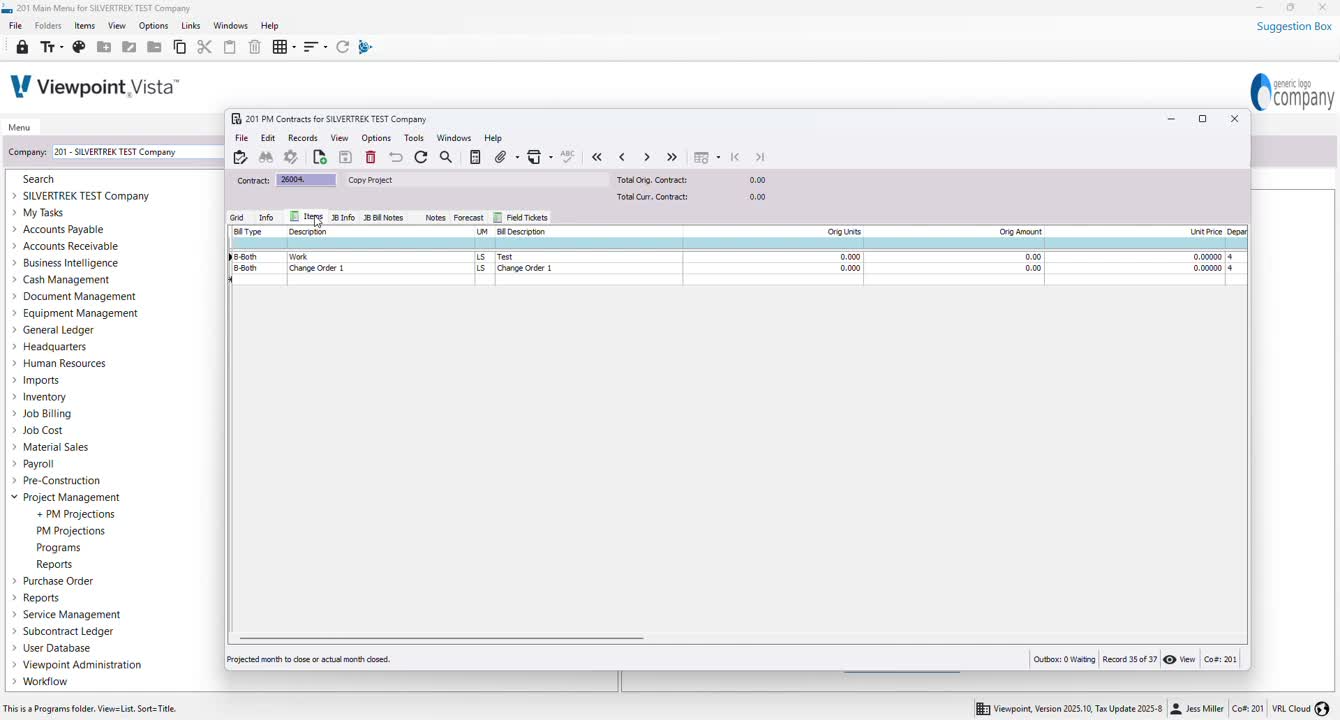
Task: Go to the first record
Action: (x=597, y=158)
